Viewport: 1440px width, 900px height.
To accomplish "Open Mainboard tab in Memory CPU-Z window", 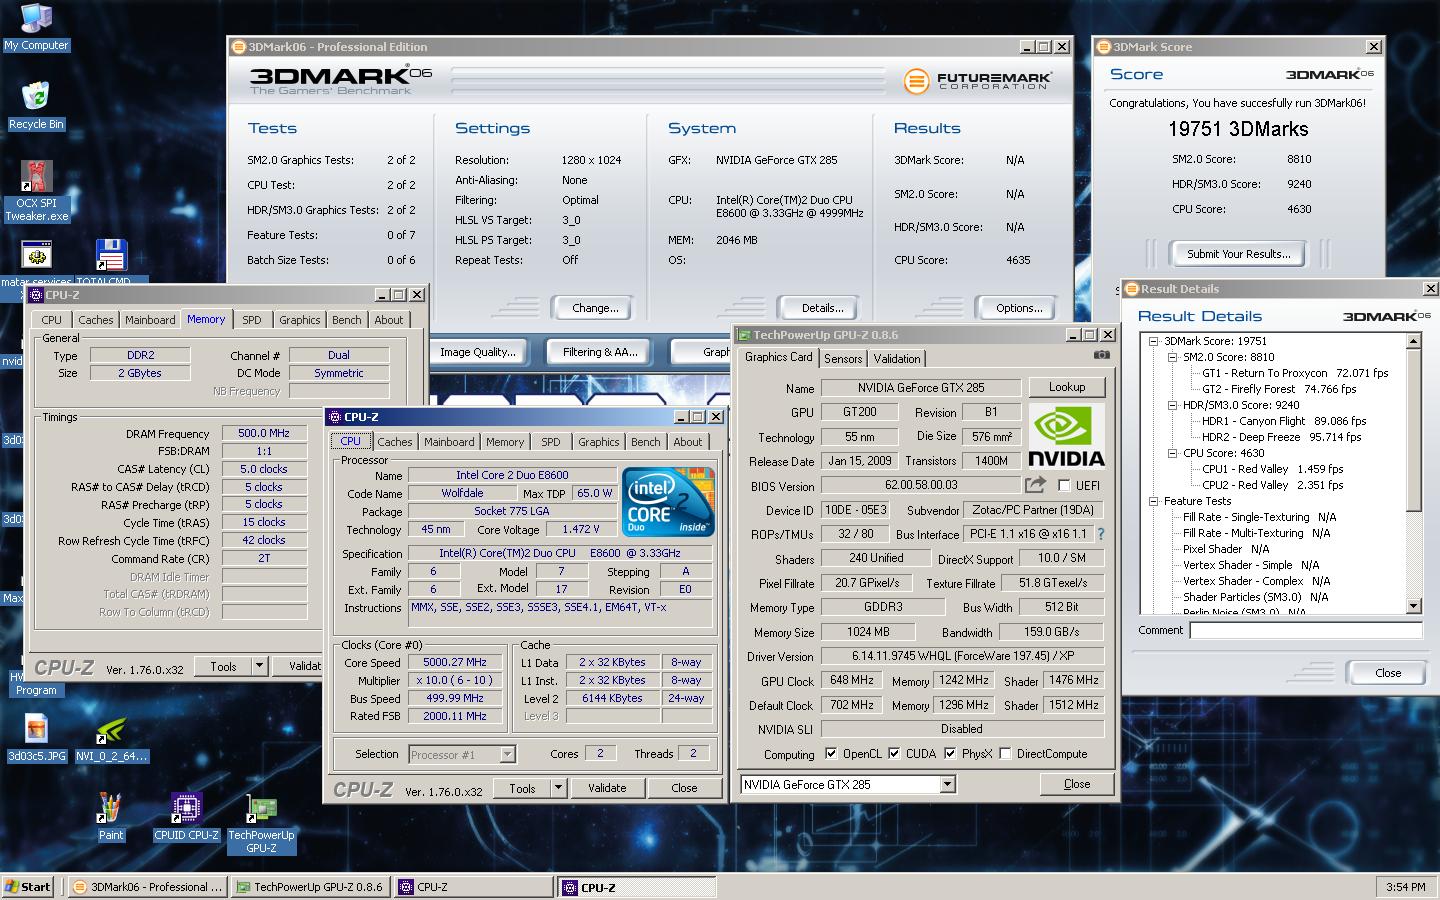I will [x=150, y=320].
